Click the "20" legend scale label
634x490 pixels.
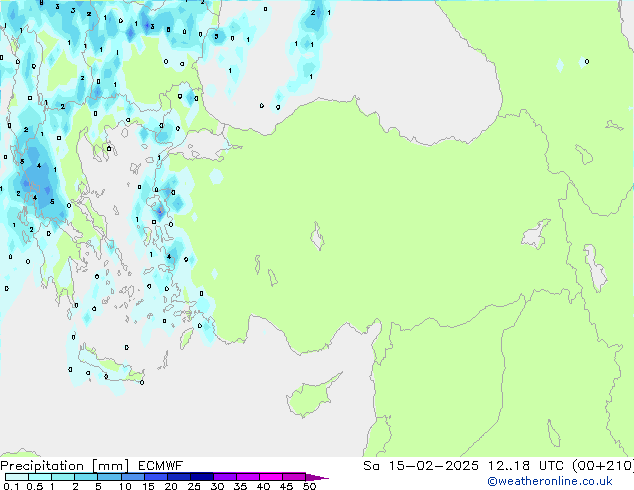click(171, 486)
